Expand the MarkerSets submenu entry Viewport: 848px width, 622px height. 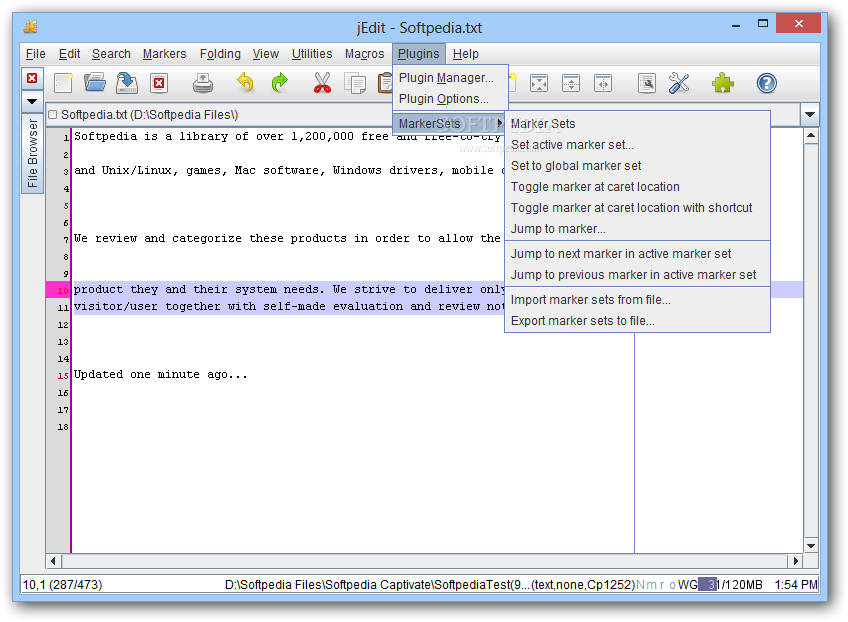[x=450, y=124]
